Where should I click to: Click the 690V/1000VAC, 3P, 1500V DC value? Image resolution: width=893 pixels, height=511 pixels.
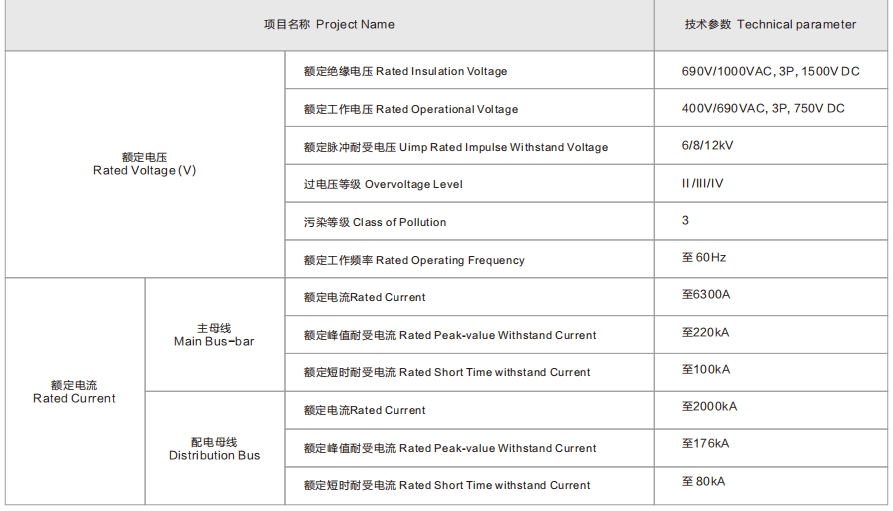tap(770, 71)
